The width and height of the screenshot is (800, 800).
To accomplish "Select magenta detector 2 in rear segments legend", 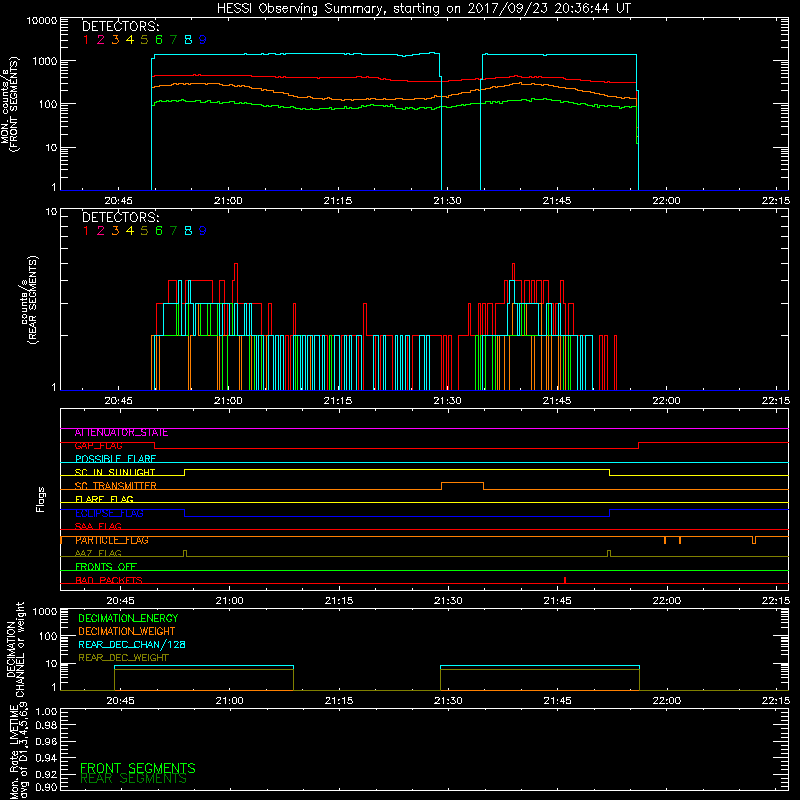I will pos(101,231).
